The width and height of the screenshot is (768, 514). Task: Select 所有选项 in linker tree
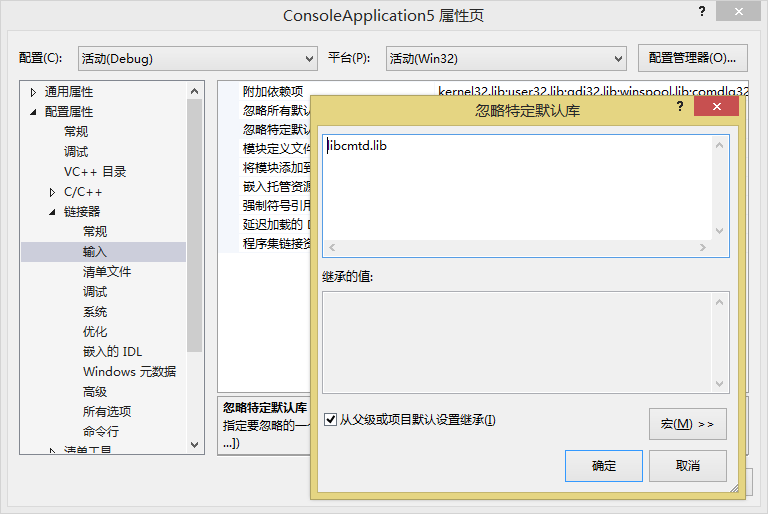[x=106, y=412]
